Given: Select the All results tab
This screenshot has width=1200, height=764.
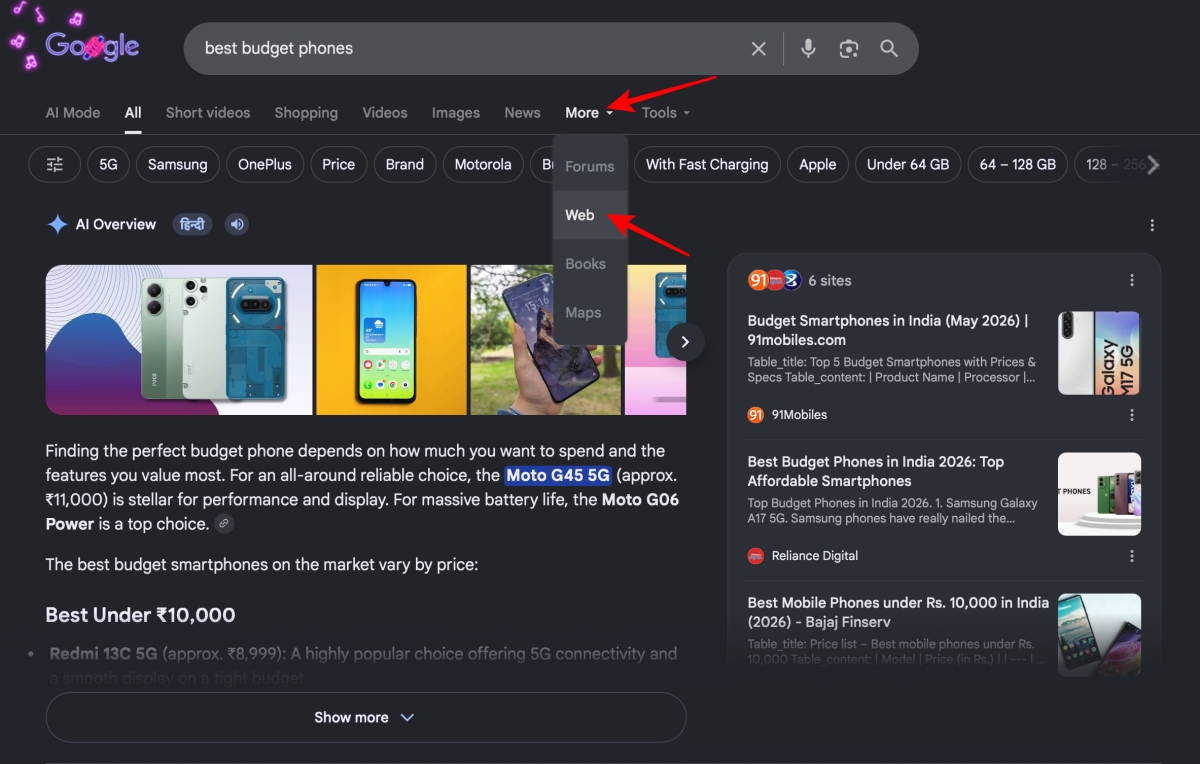Looking at the screenshot, I should (133, 113).
